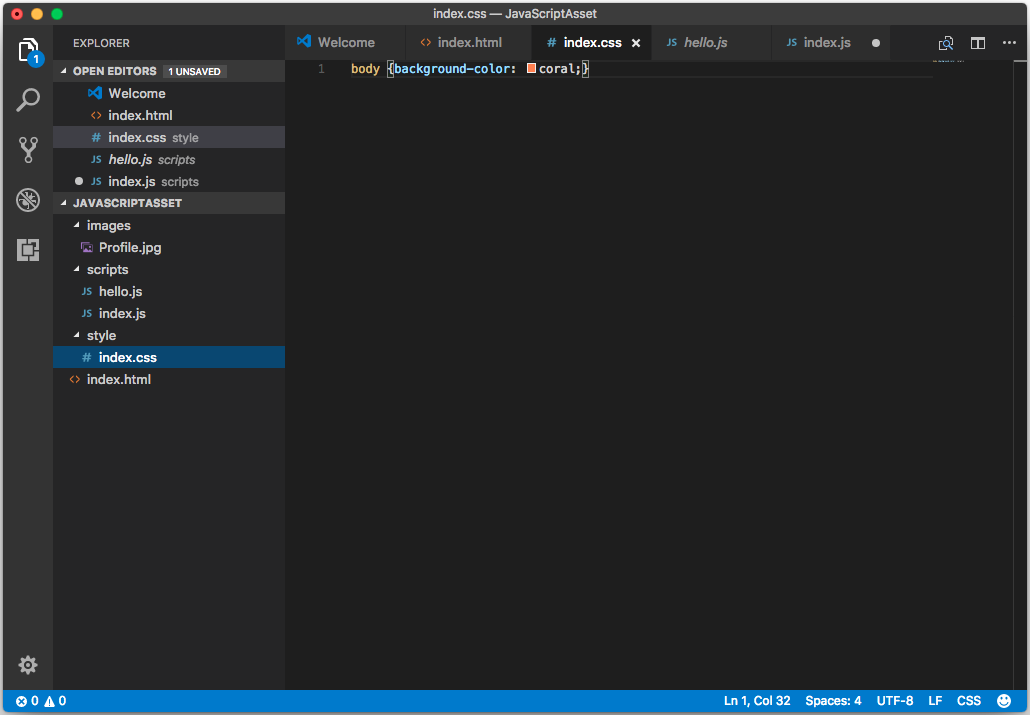Open the Source Control view icon
Screen dimensions: 1030x715
28,150
